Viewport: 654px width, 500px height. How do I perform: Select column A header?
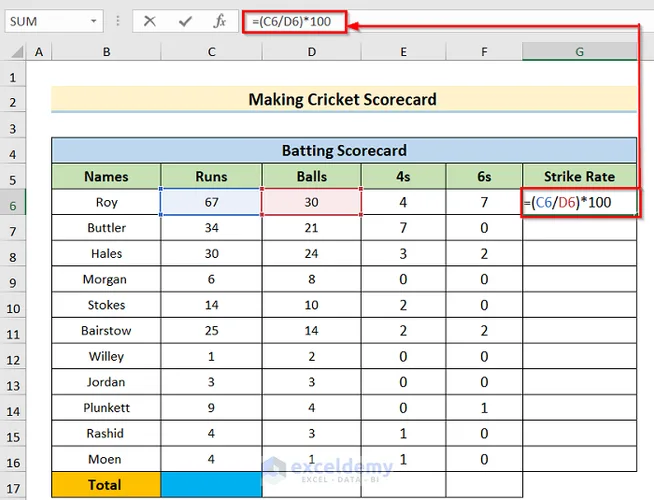tap(39, 52)
